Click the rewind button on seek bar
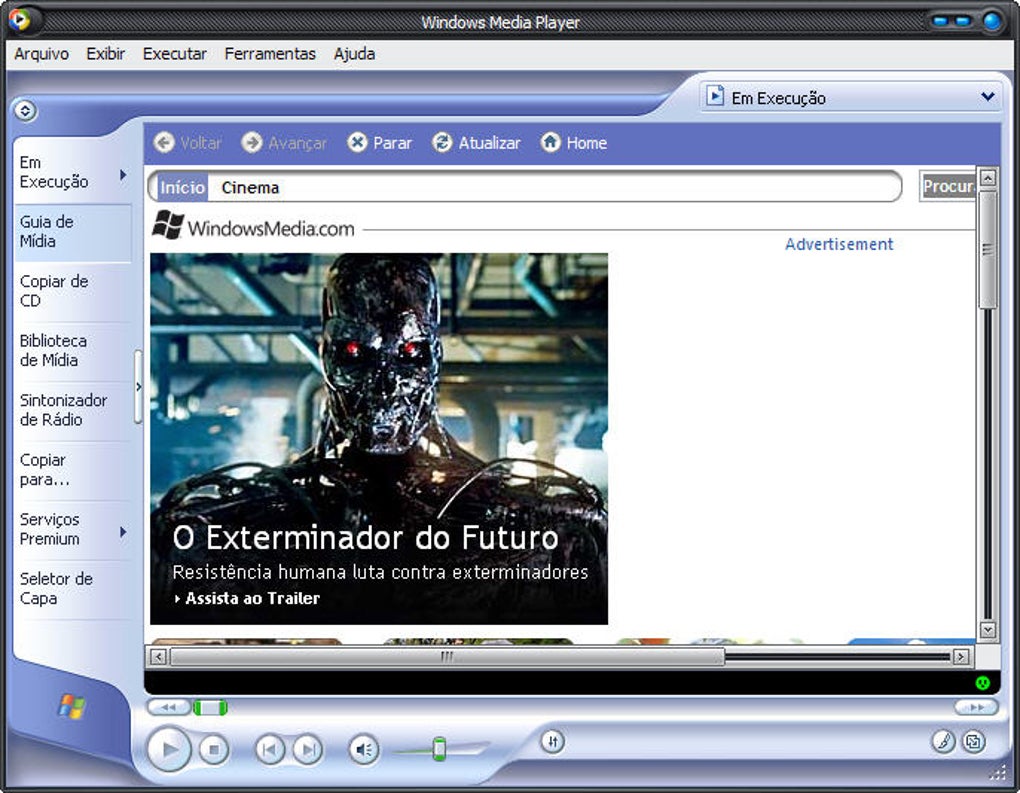 [168, 707]
